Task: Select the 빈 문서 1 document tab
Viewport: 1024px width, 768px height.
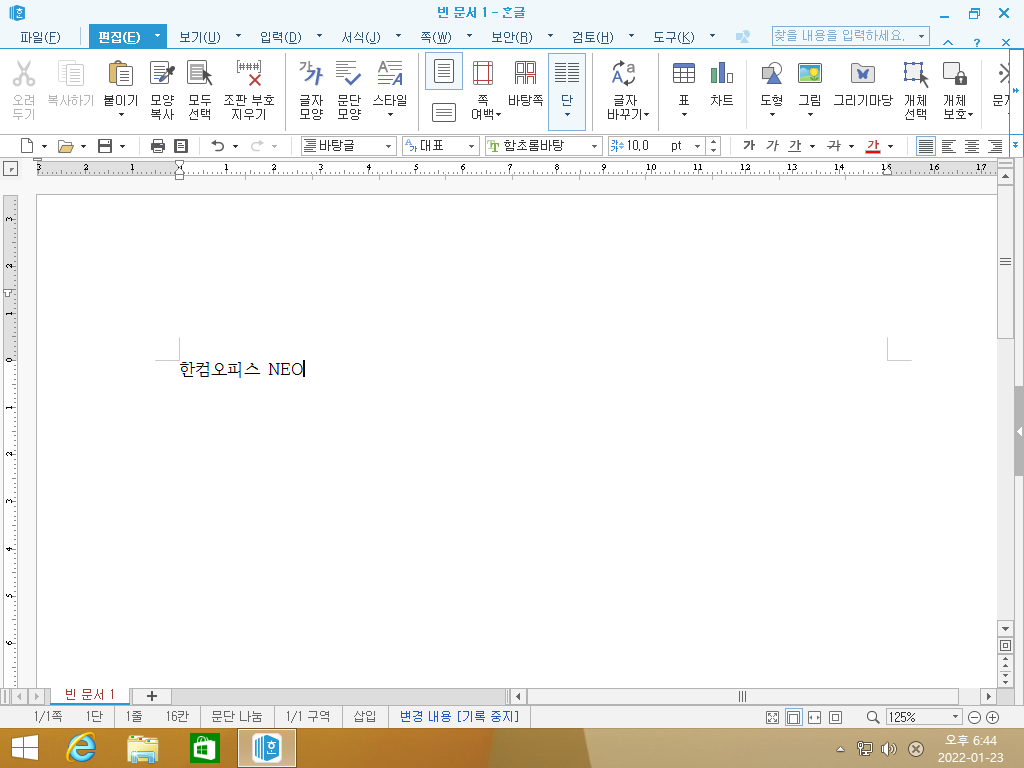Action: point(89,695)
